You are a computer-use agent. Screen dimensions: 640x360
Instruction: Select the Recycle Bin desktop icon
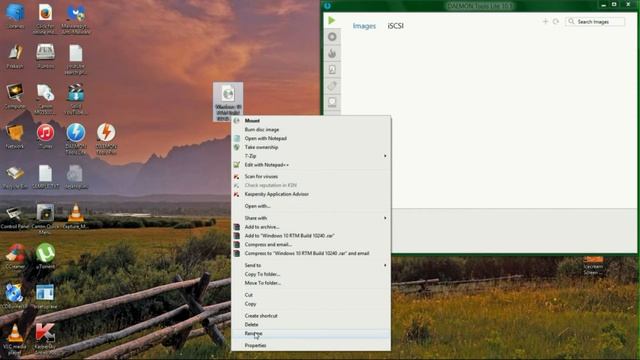(15, 177)
